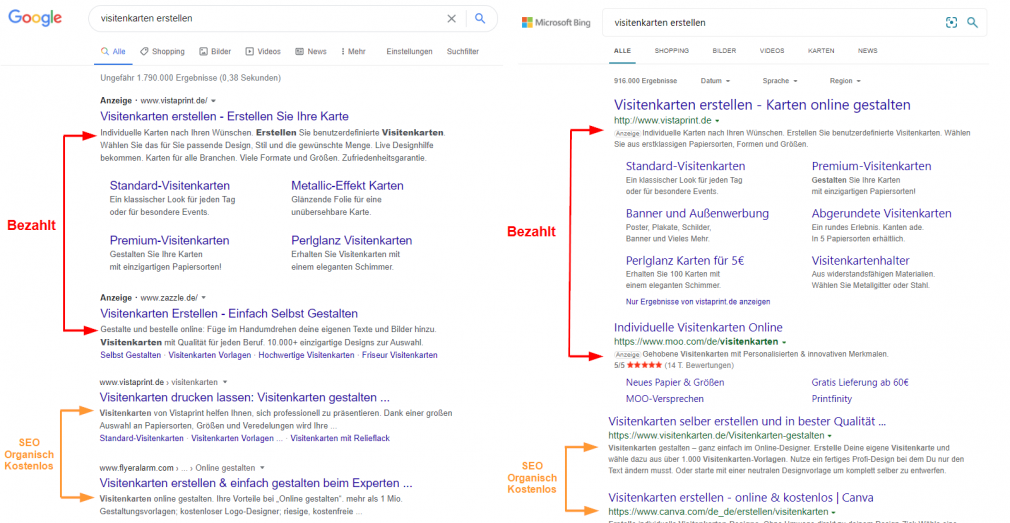The height and width of the screenshot is (523, 1010).
Task: Open Google 'Premium-Visitenkarten' sitelink
Action: tap(169, 240)
